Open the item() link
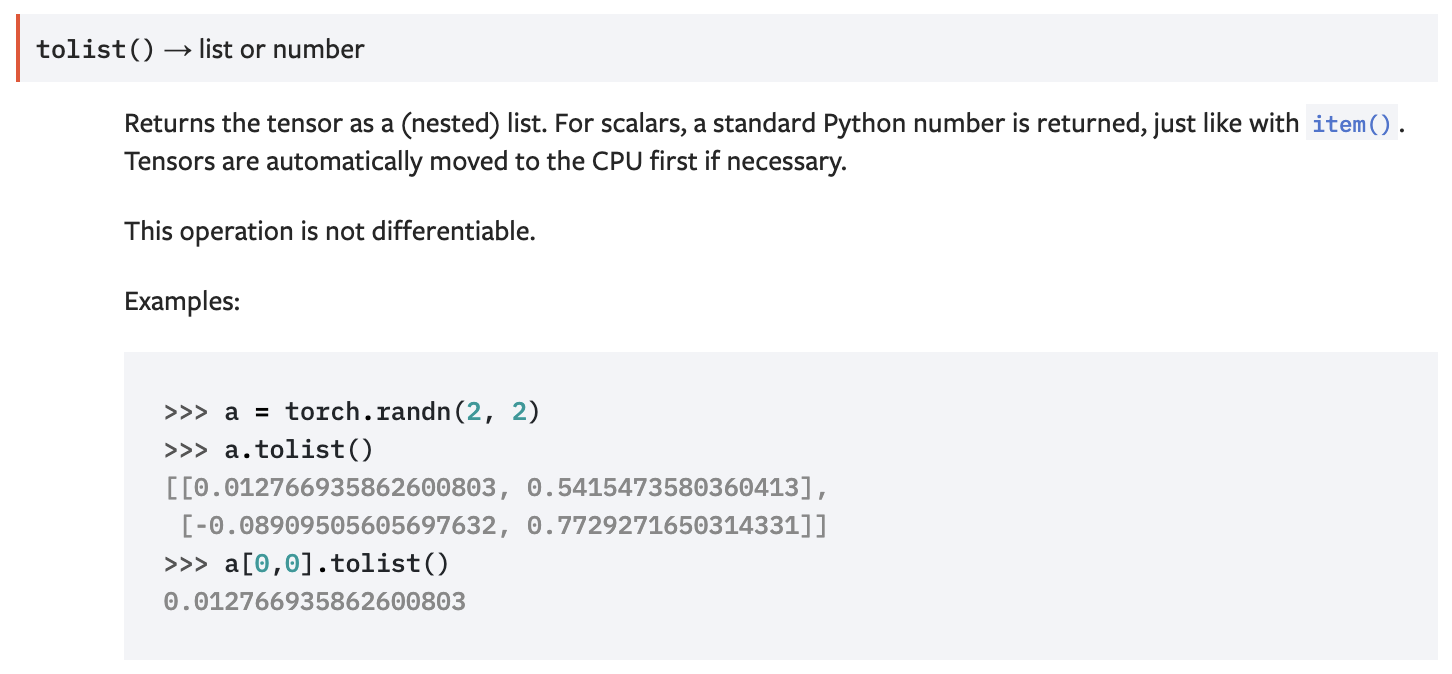This screenshot has width=1452, height=674. click(x=1351, y=125)
